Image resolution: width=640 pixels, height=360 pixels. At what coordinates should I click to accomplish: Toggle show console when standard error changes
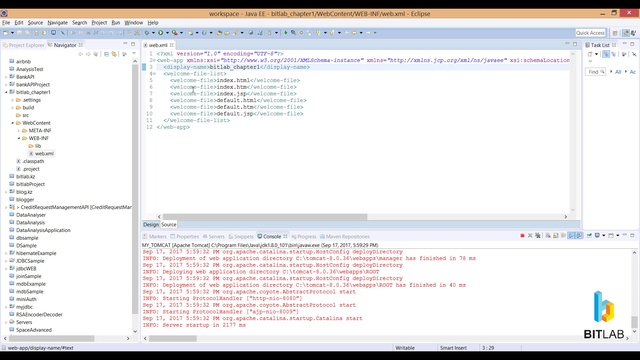[579, 236]
